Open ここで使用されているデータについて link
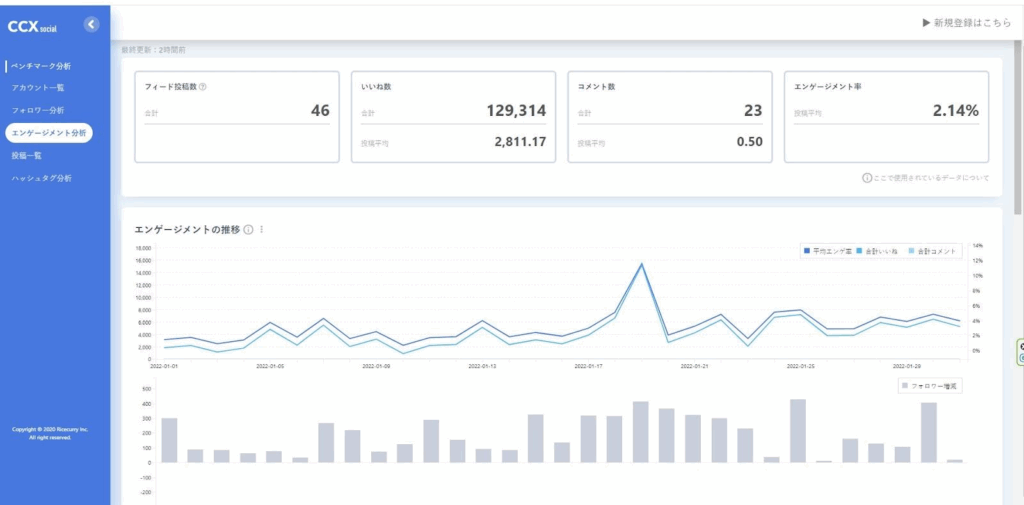This screenshot has height=505, width=1024. (931, 178)
